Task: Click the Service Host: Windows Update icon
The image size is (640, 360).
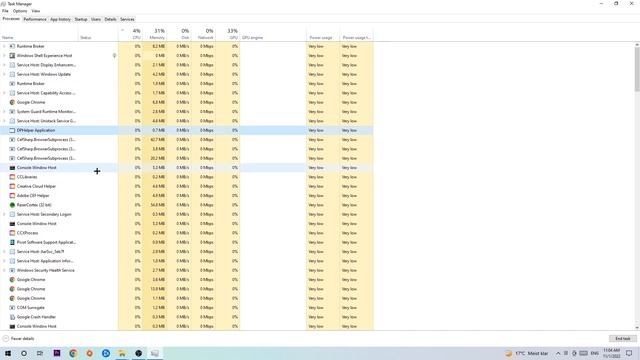Action: click(12, 74)
